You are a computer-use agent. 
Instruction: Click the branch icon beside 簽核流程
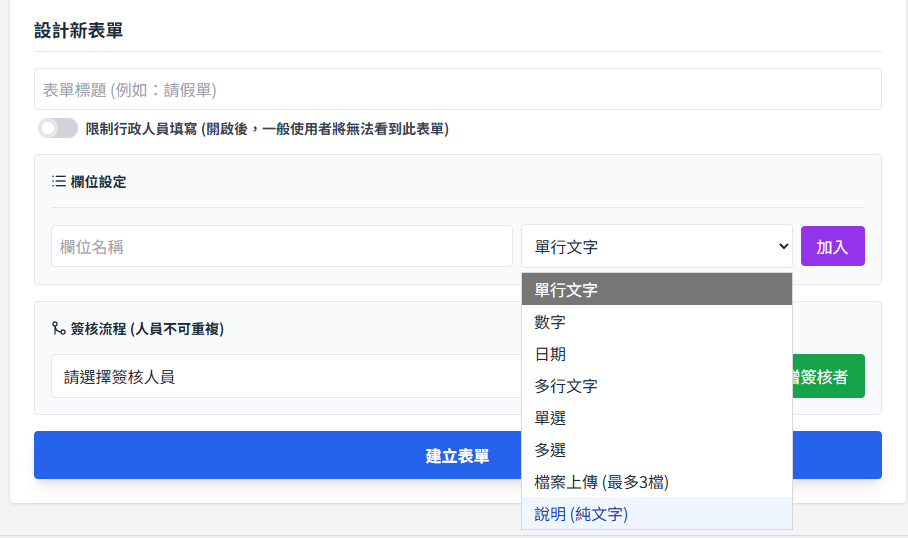(59, 329)
